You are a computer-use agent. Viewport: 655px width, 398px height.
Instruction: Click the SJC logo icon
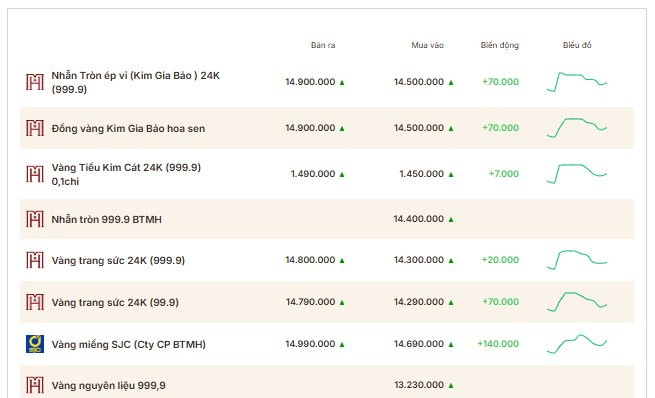tap(35, 344)
